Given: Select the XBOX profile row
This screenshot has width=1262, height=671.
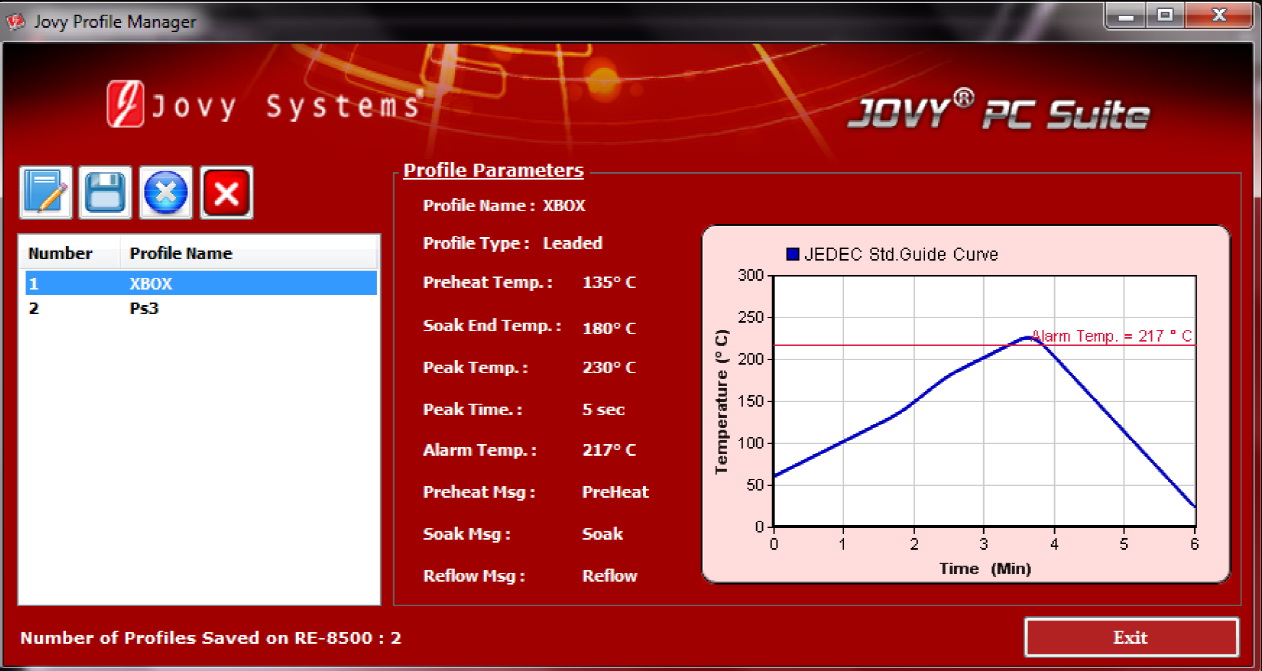Looking at the screenshot, I should (x=201, y=283).
